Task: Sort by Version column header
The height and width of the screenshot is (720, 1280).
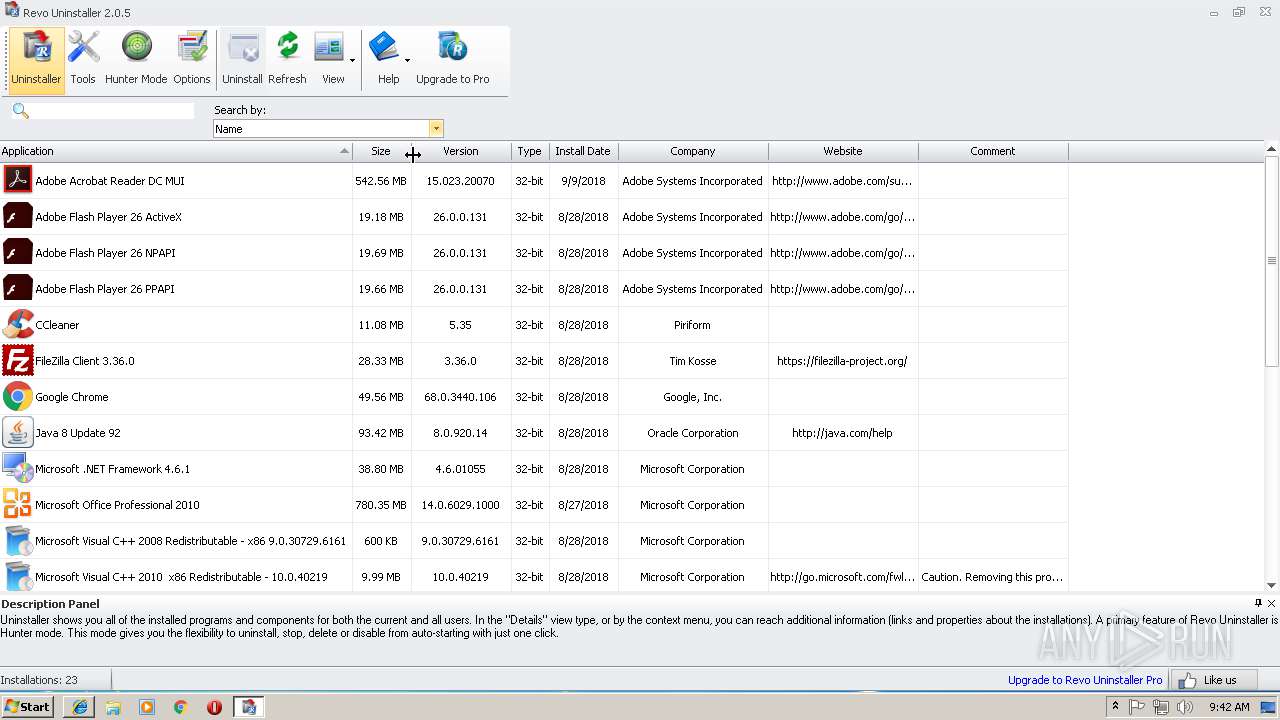Action: coord(461,151)
